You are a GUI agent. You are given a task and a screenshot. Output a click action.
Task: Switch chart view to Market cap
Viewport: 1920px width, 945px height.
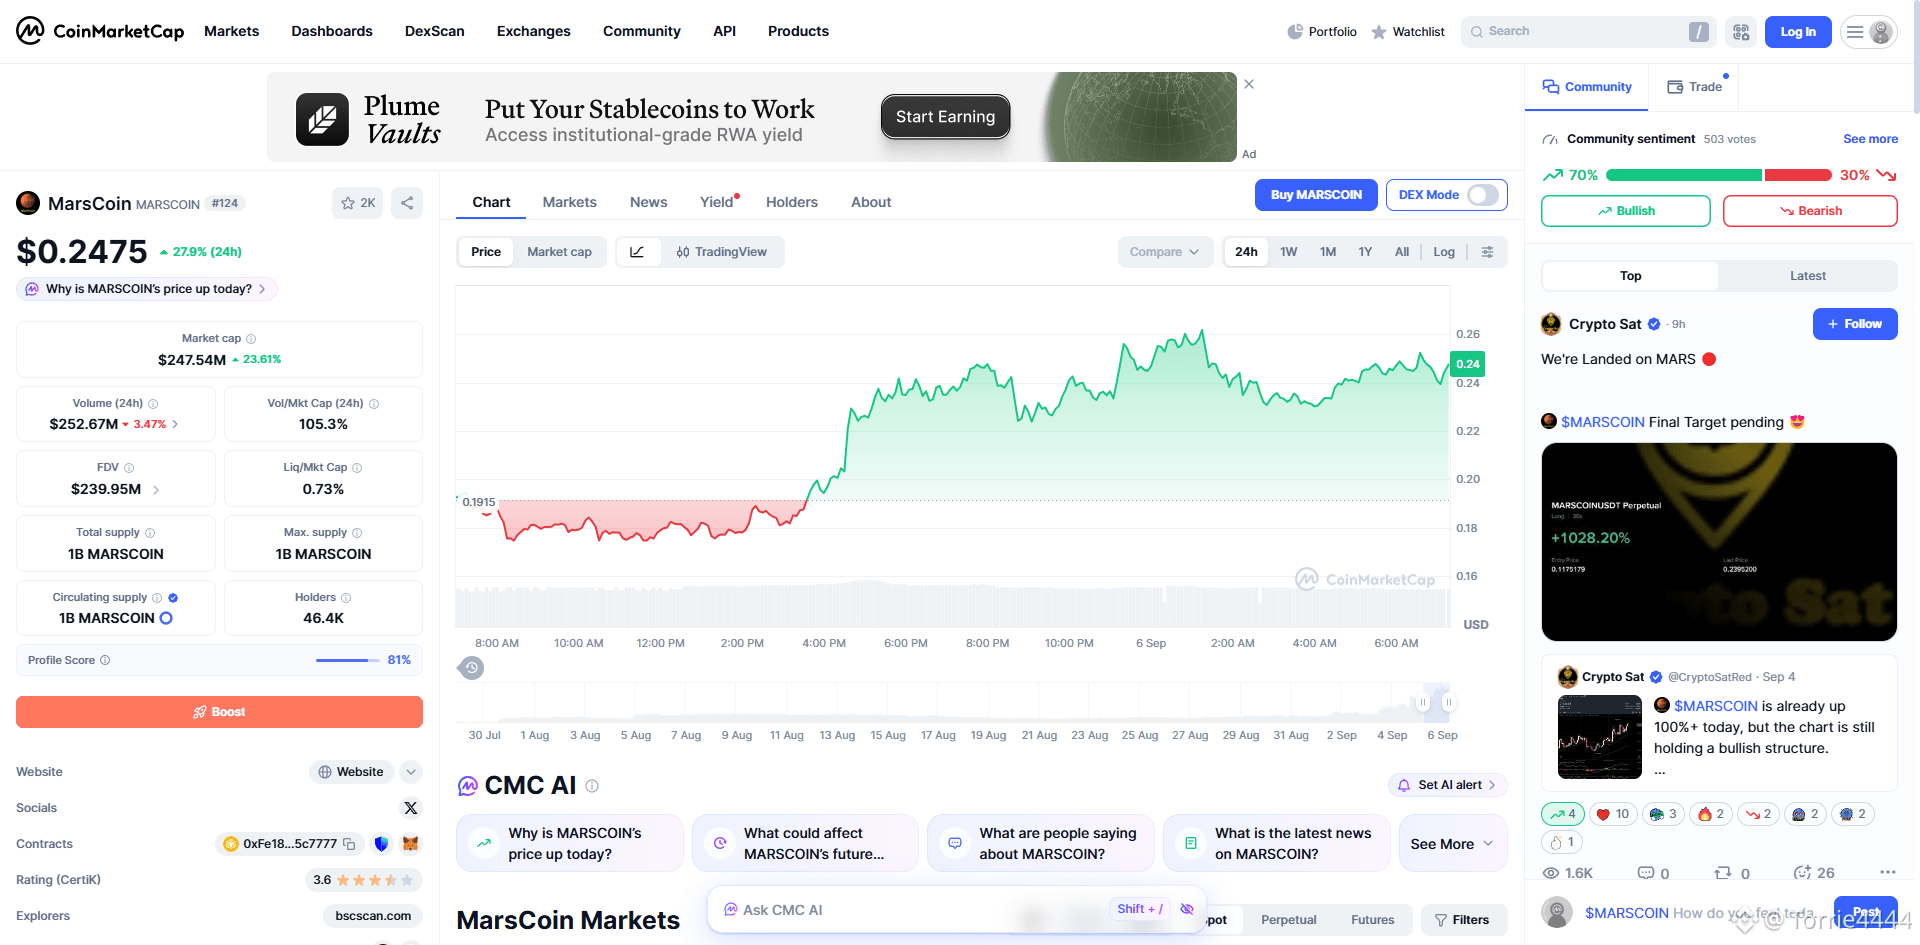pyautogui.click(x=559, y=252)
